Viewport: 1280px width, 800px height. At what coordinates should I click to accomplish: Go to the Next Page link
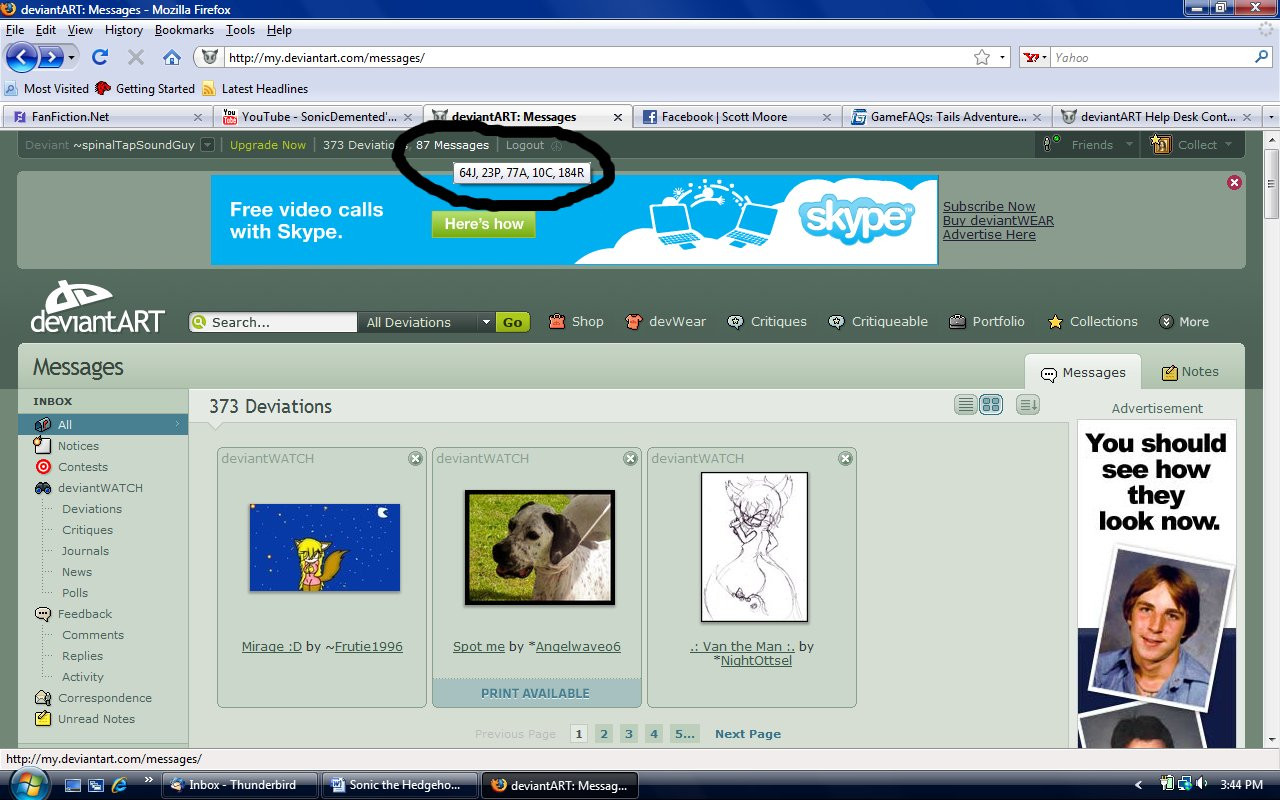tap(748, 734)
